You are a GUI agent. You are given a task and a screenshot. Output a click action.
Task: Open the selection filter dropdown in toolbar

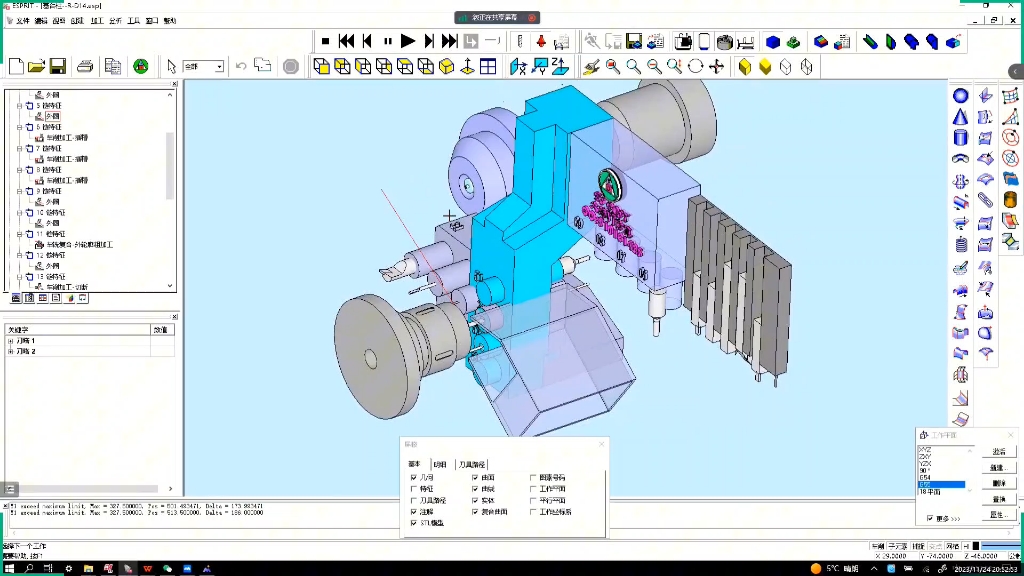(x=219, y=67)
